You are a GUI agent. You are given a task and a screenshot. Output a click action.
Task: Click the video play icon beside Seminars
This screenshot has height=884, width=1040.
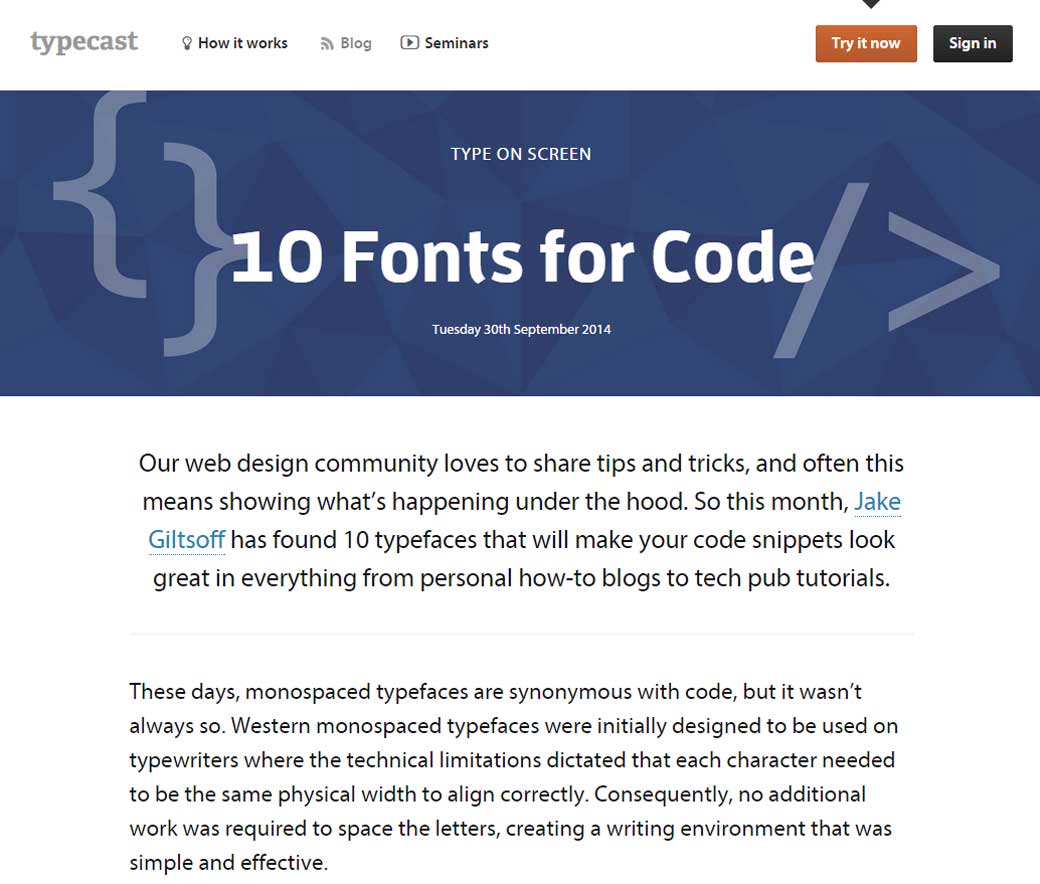coord(409,43)
